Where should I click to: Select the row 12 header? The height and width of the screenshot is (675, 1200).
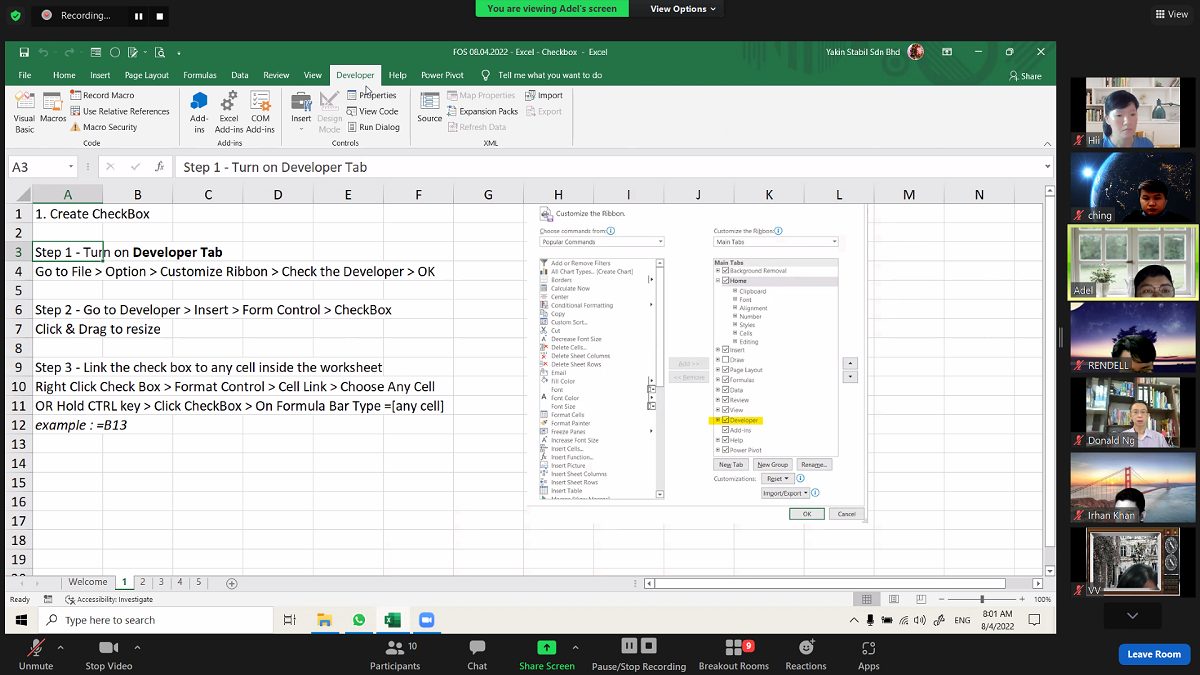pyautogui.click(x=18, y=425)
